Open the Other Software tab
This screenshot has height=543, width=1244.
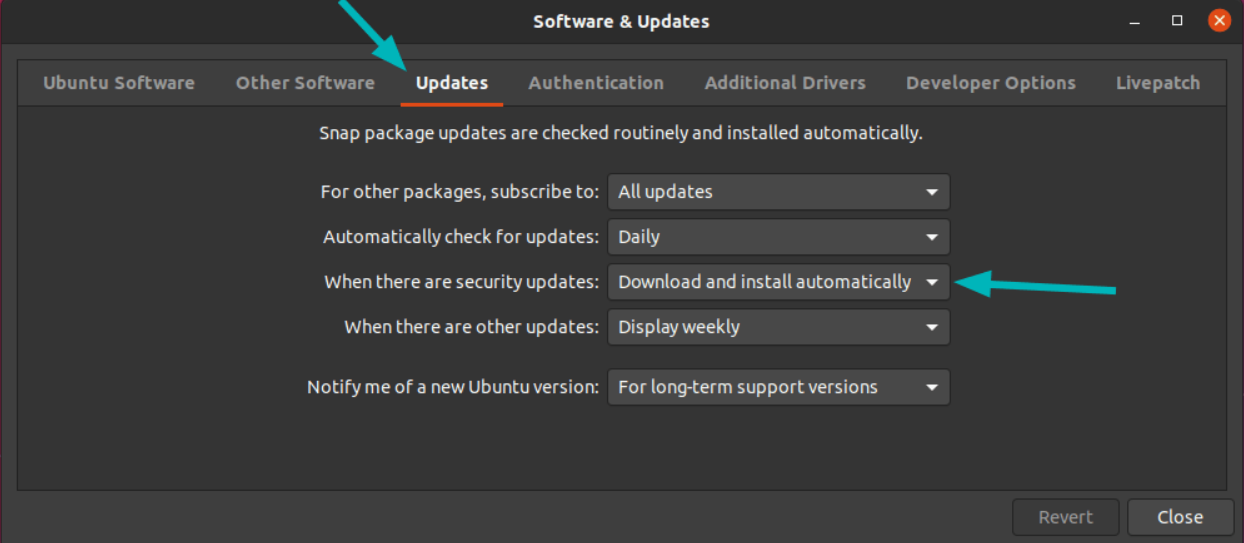coord(305,83)
